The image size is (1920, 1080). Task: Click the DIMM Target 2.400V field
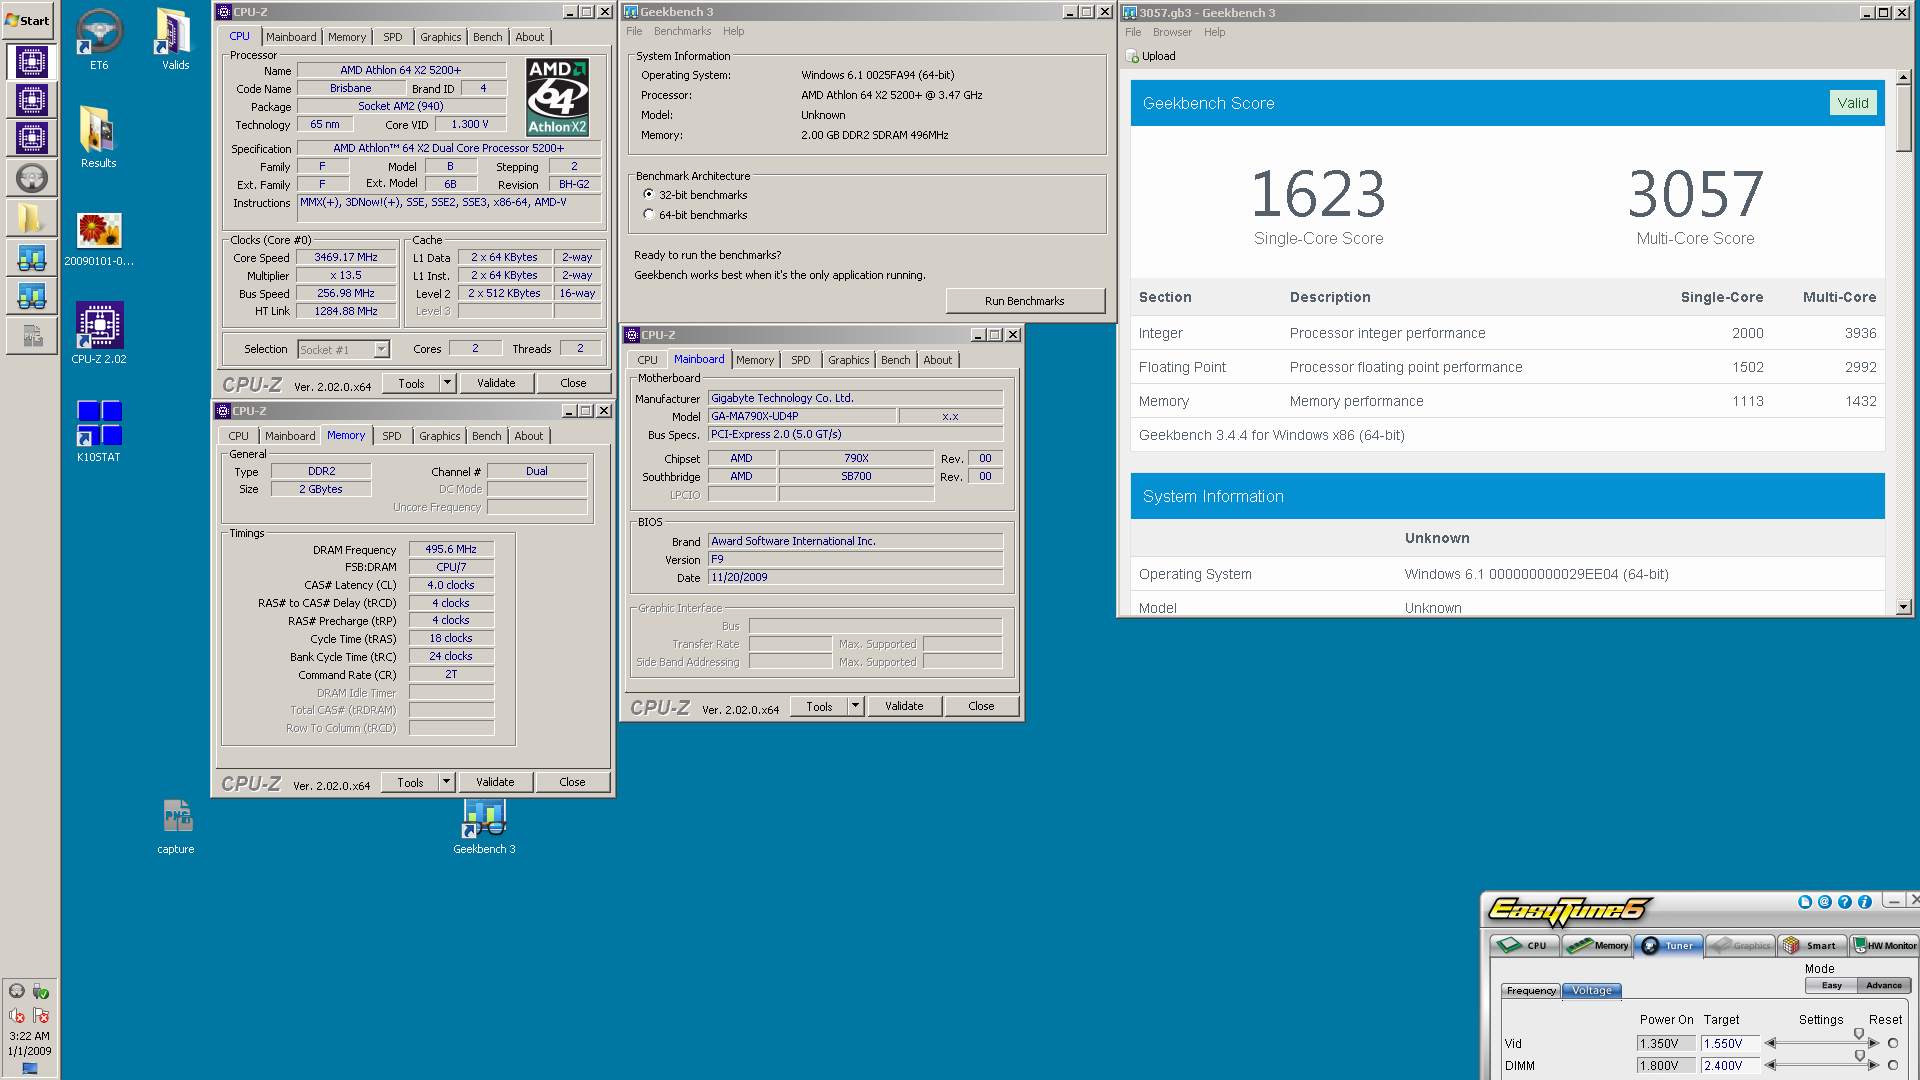[x=1730, y=1065]
